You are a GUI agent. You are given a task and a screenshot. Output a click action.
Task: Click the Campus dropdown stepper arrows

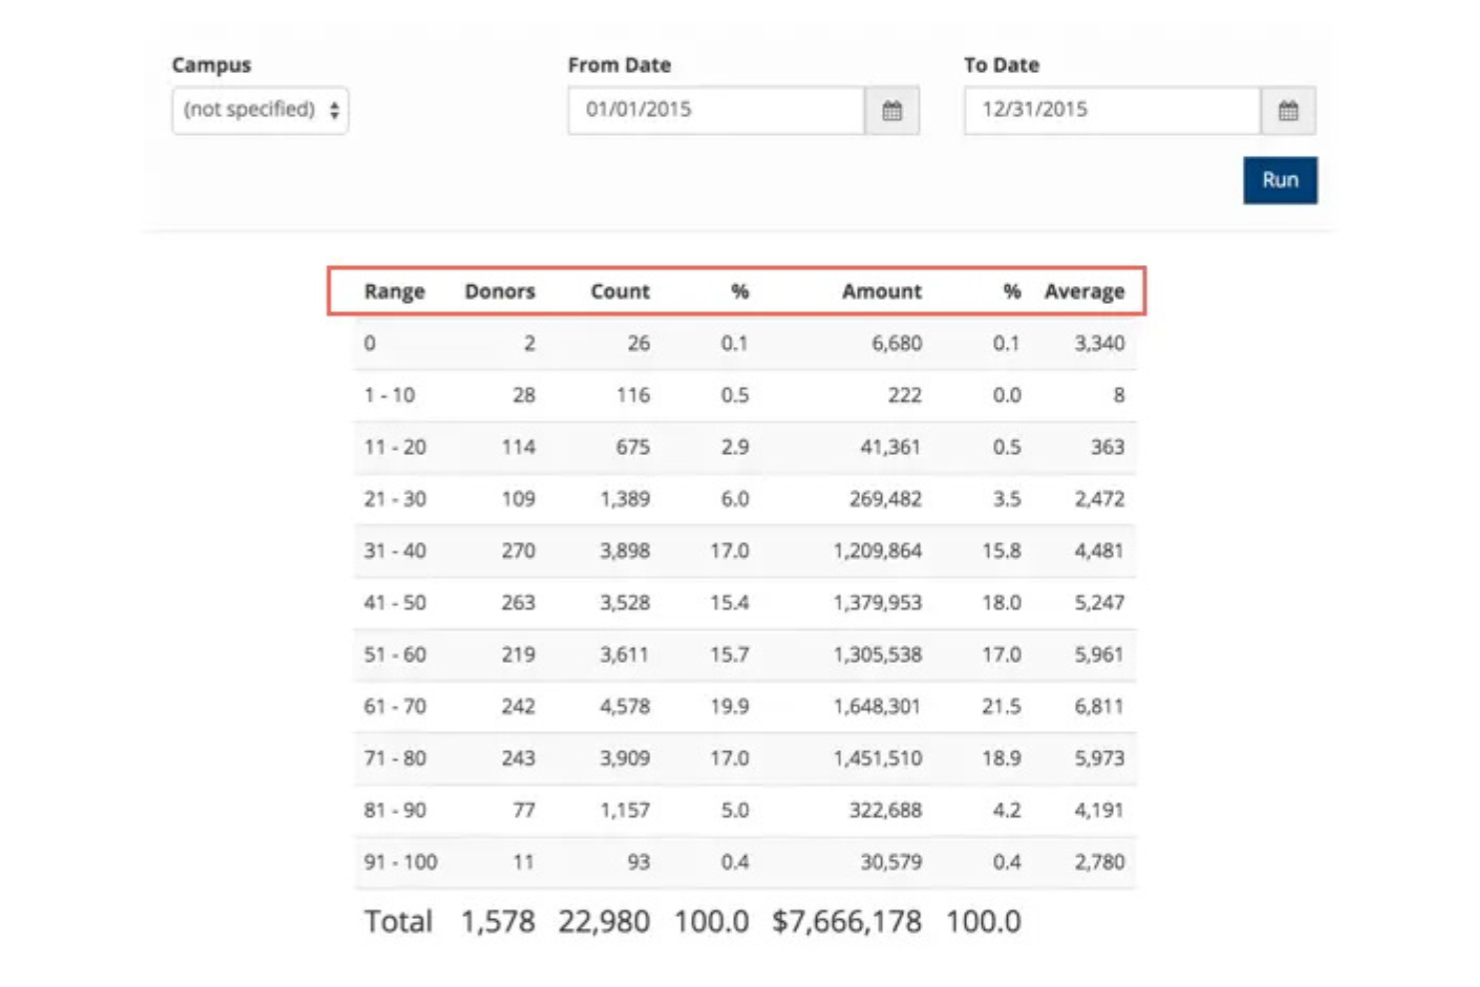pos(334,111)
